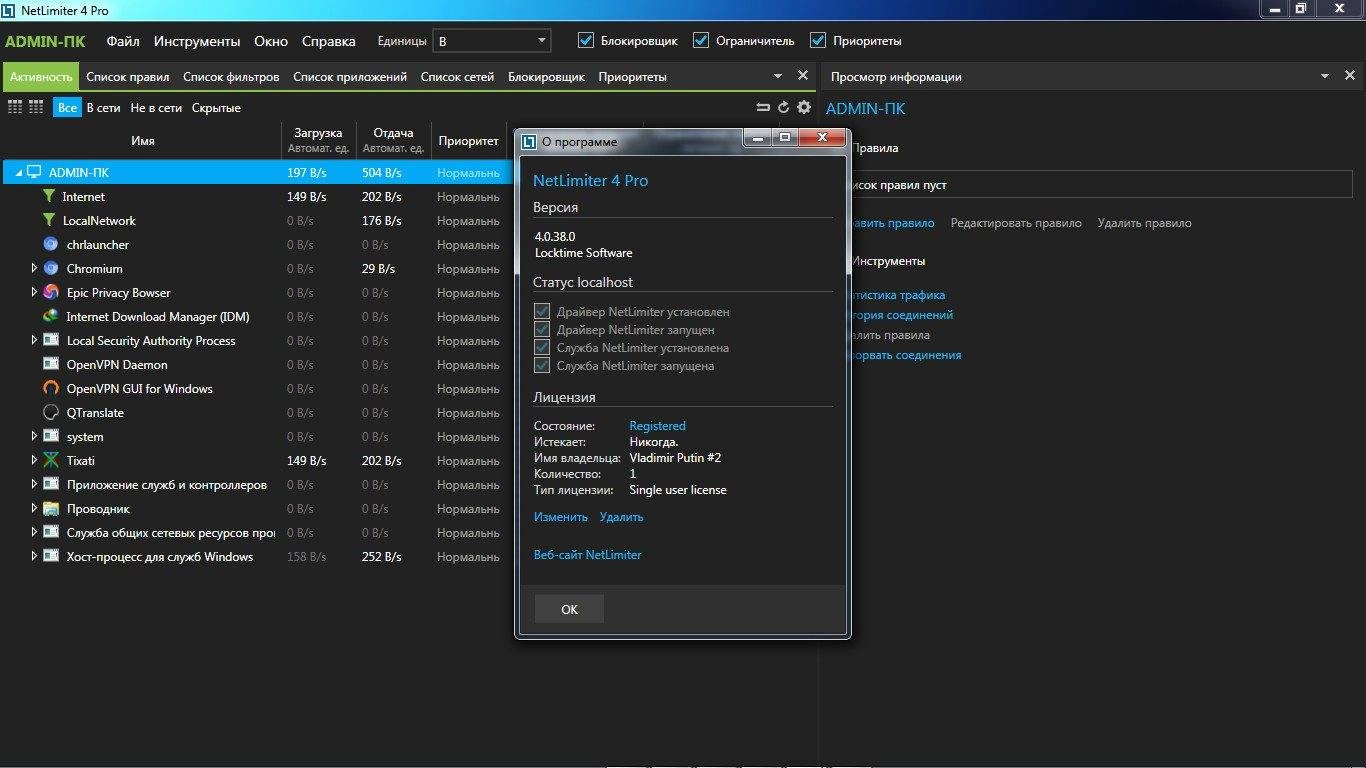
Task: Click the Драйвер NetLimiter запущен checkbox
Action: coord(542,330)
